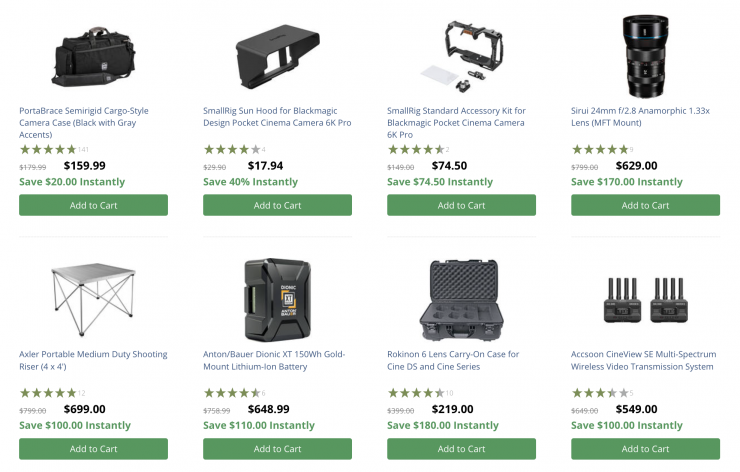The height and width of the screenshot is (472, 740).
Task: Open the SmallRig Sun Hood product image
Action: click(278, 57)
